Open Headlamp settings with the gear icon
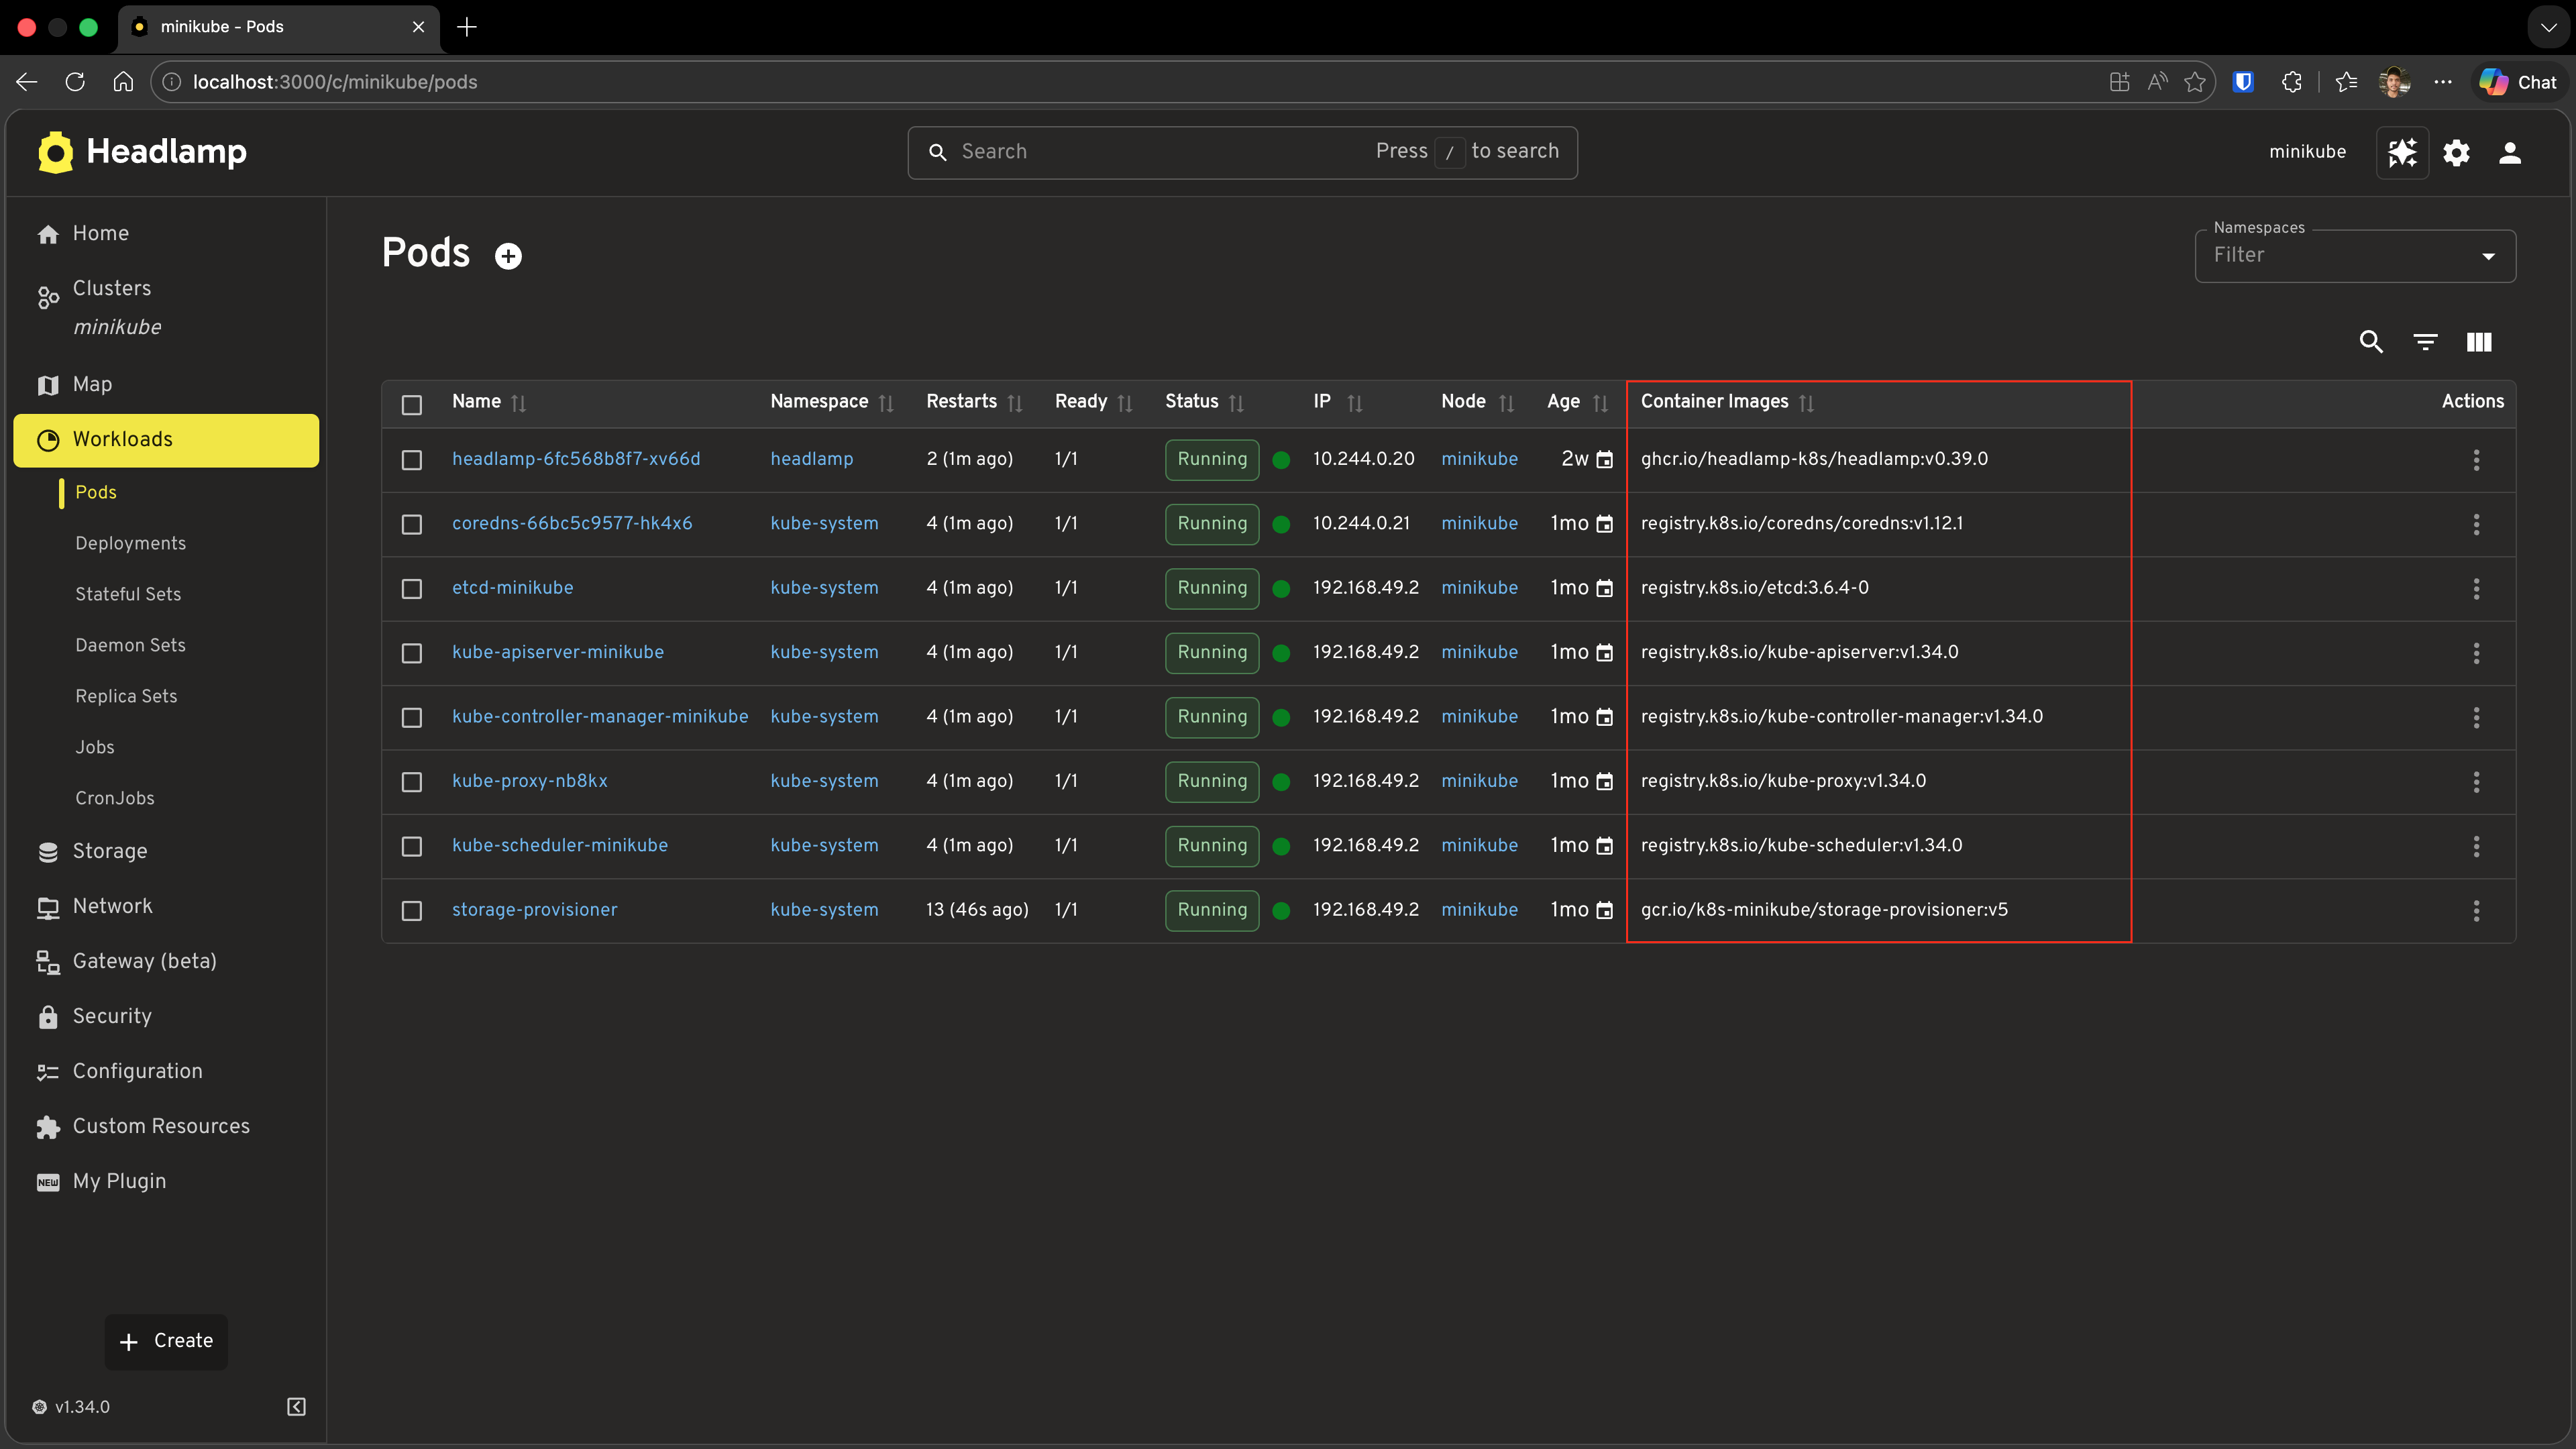Viewport: 2576px width, 1449px height. [x=2457, y=152]
